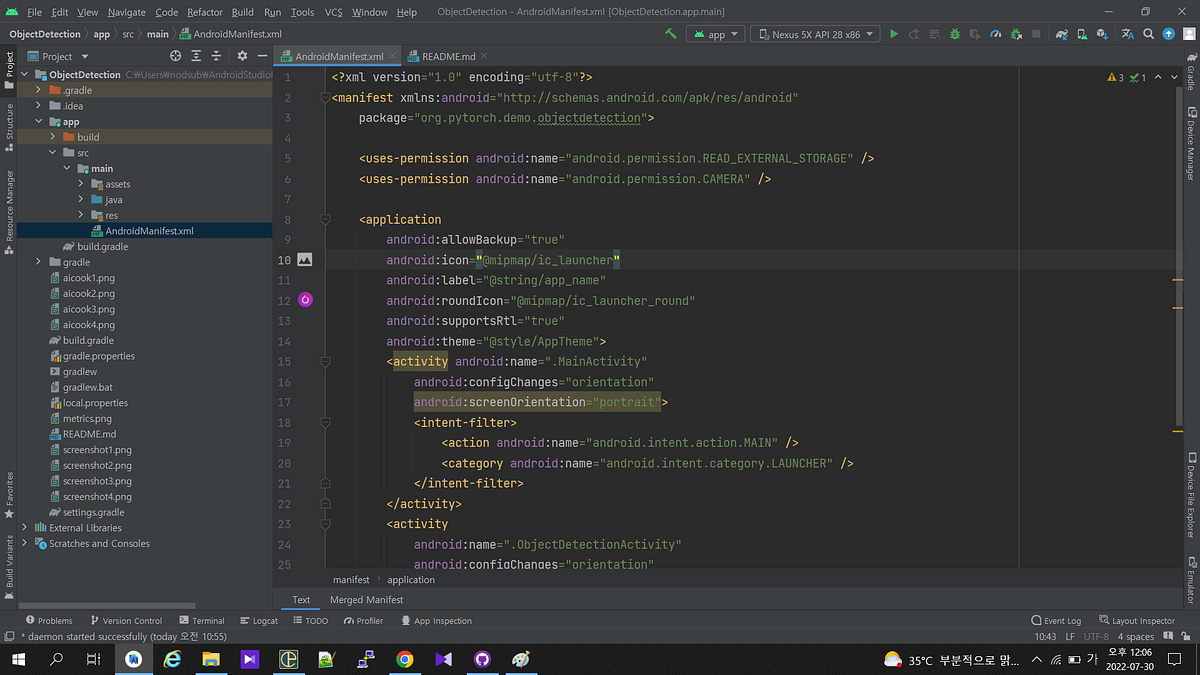Open the app run configuration dropdown

tap(715, 34)
